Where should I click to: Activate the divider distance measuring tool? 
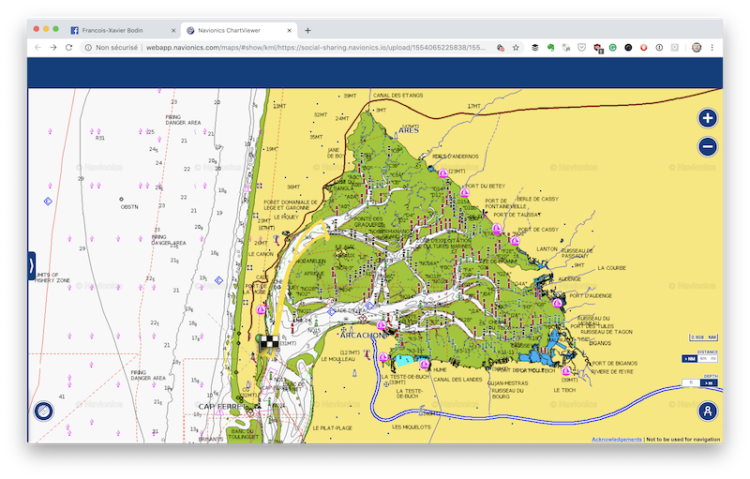click(x=707, y=411)
